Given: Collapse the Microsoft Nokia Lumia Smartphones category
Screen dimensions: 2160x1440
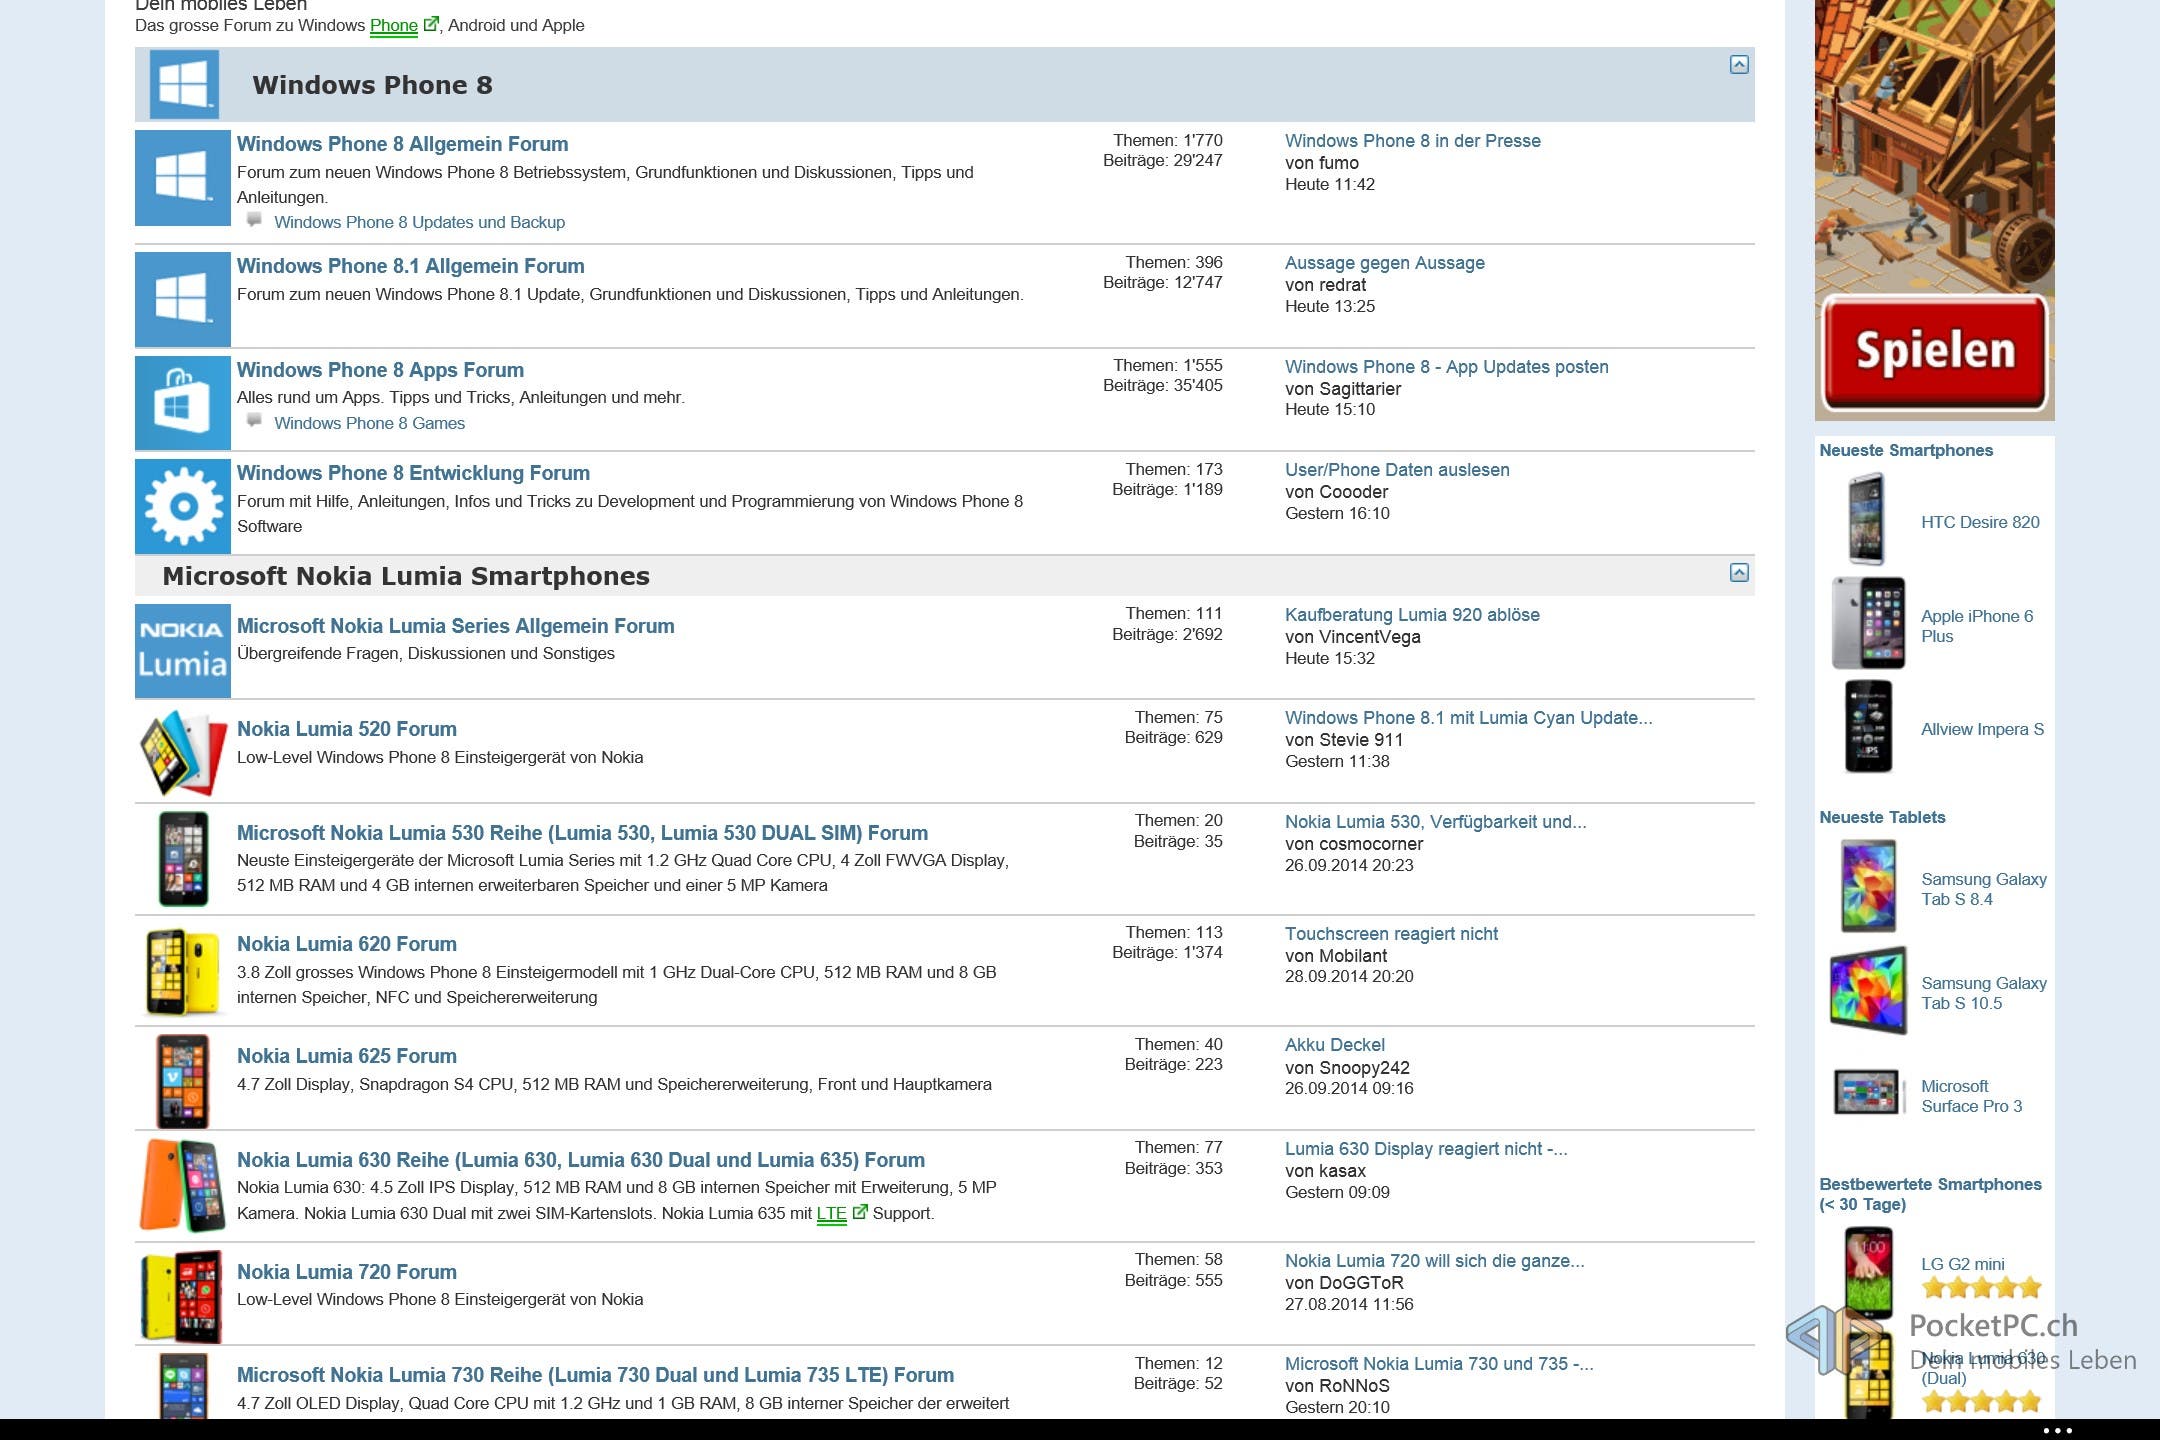Looking at the screenshot, I should coord(1739,573).
